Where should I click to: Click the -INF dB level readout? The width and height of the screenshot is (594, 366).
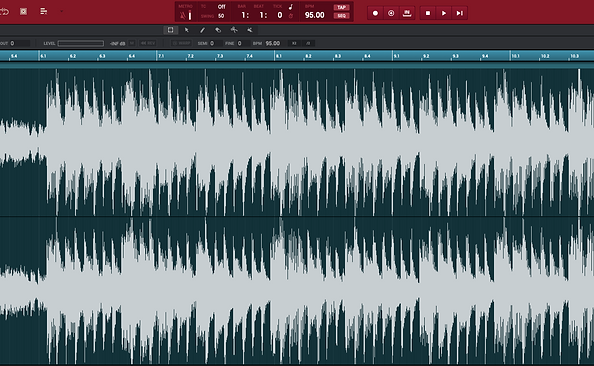click(117, 43)
